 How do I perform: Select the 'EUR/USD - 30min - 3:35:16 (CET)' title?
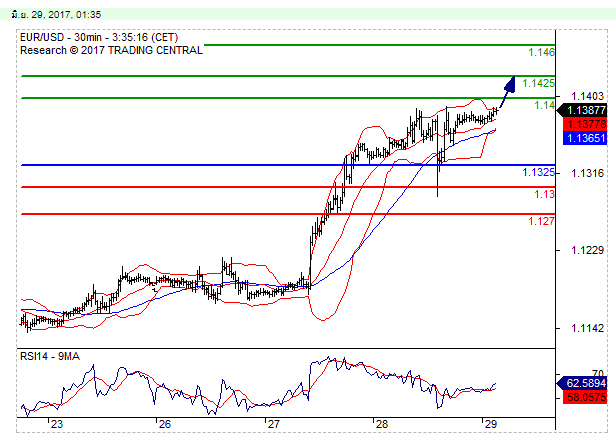coord(99,37)
